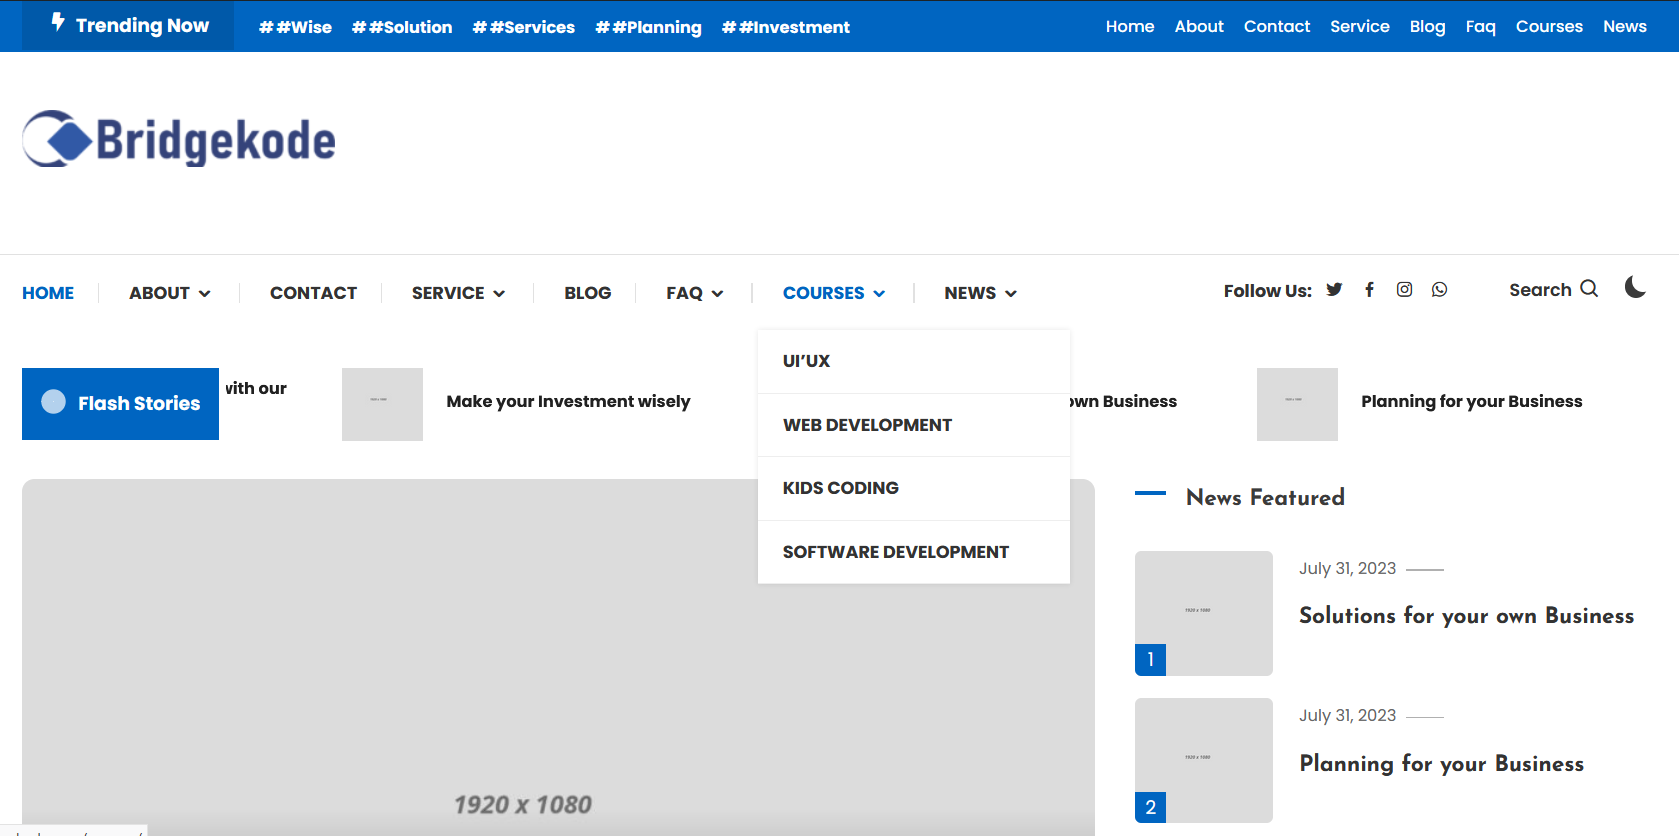Open the News dropdown in main navigation
The image size is (1679, 836).
point(980,293)
